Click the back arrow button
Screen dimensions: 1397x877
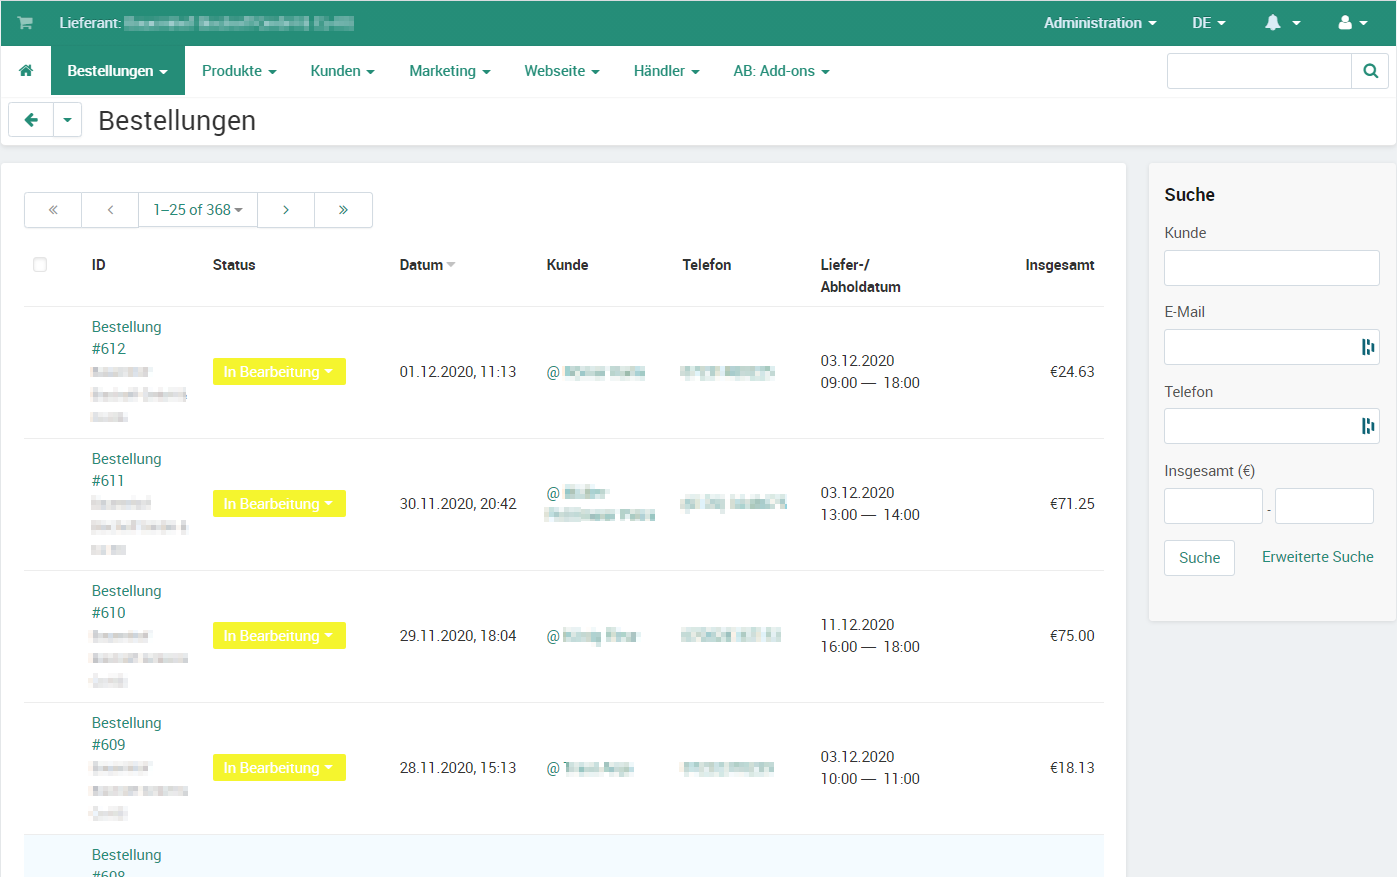(31, 120)
